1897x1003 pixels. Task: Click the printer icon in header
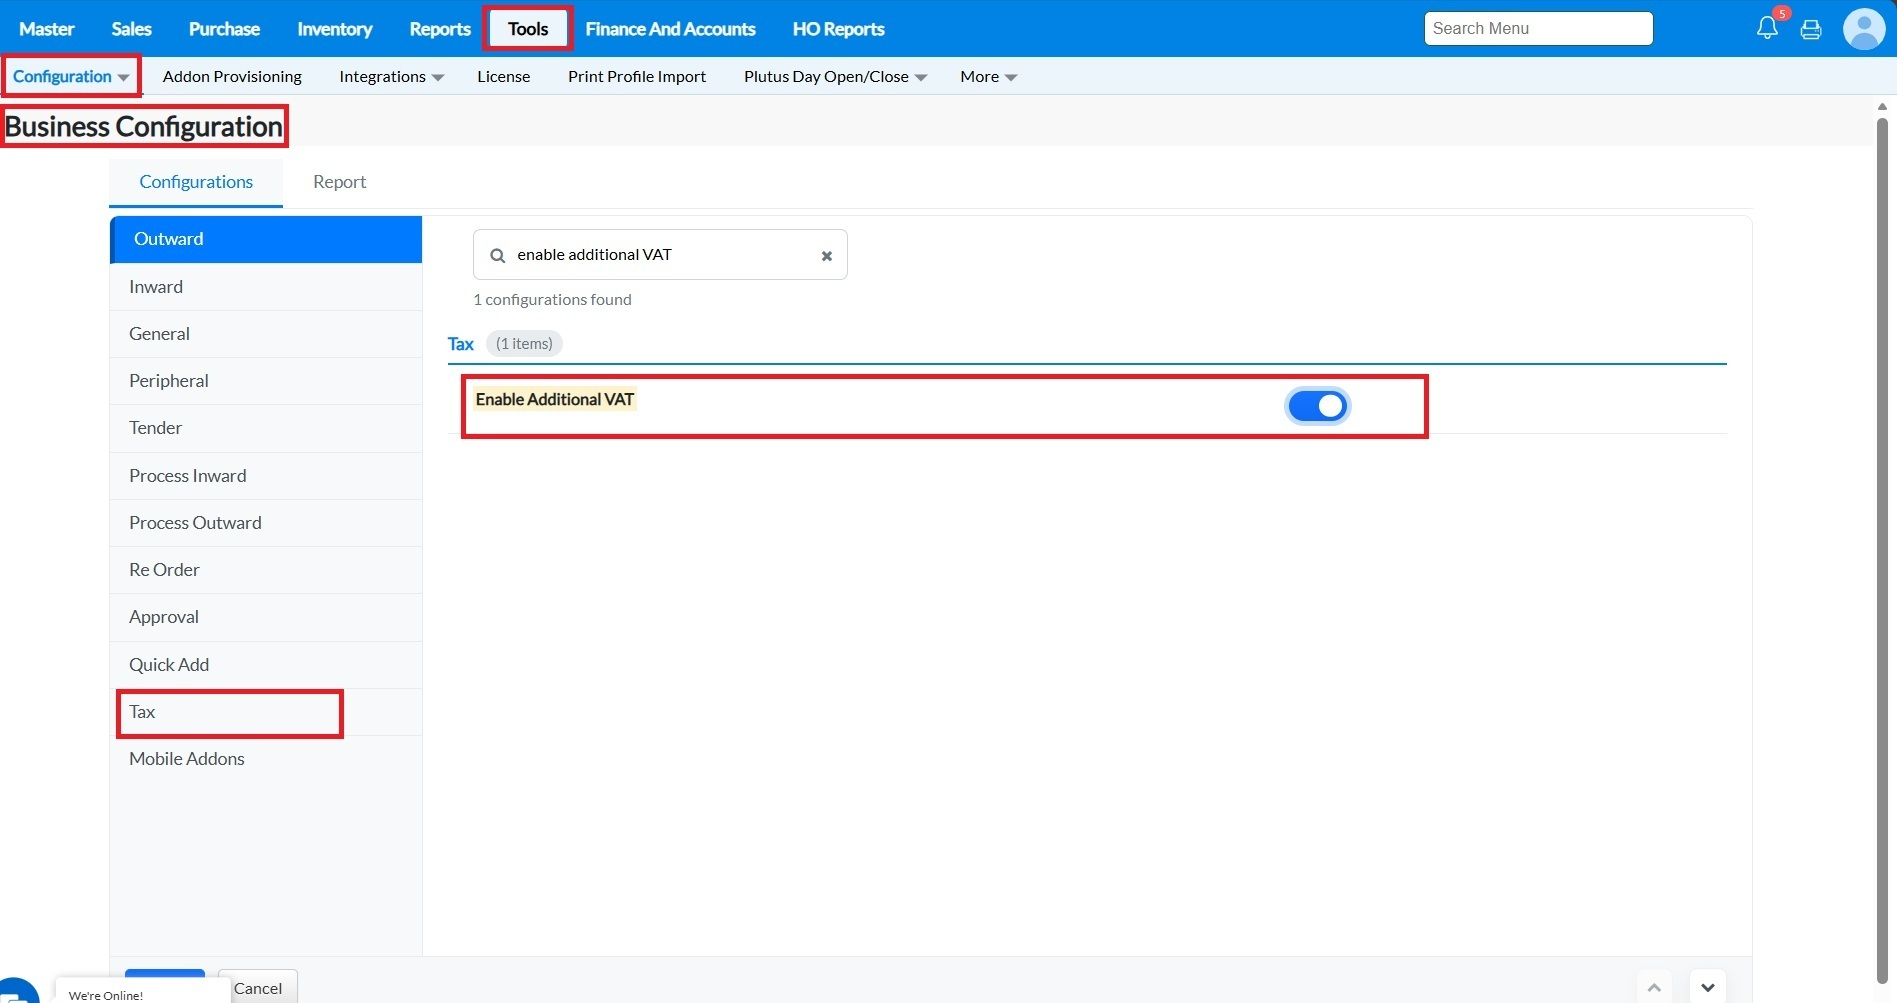point(1811,29)
